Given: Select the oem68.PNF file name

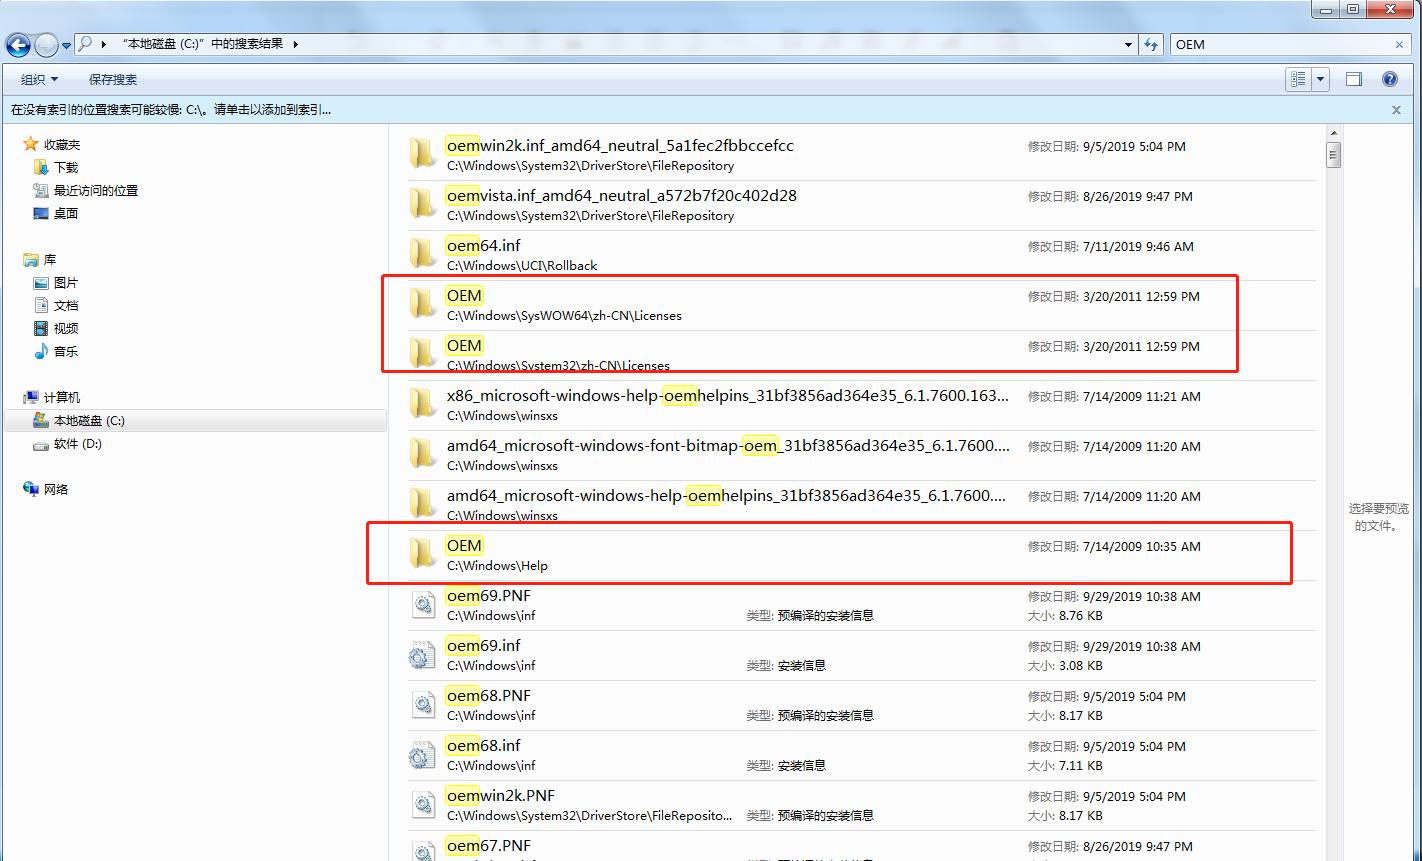Looking at the screenshot, I should click(x=489, y=695).
